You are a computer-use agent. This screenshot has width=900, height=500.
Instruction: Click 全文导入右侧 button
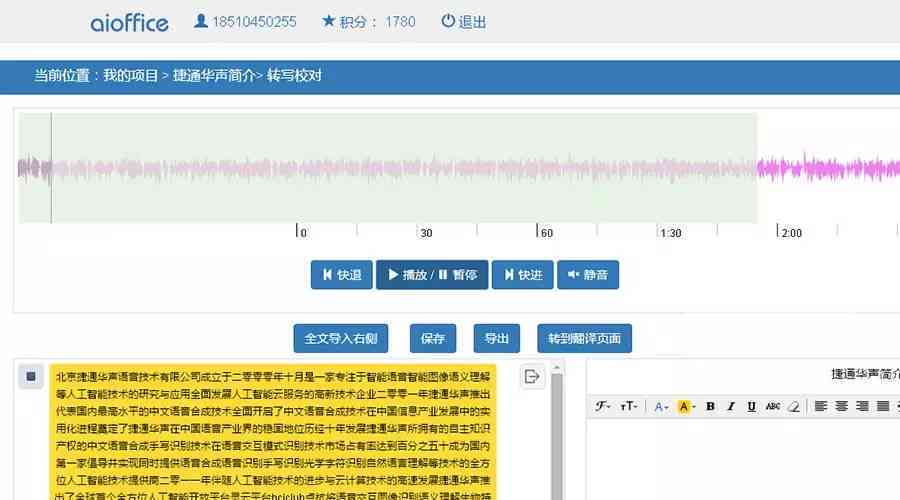(x=341, y=339)
